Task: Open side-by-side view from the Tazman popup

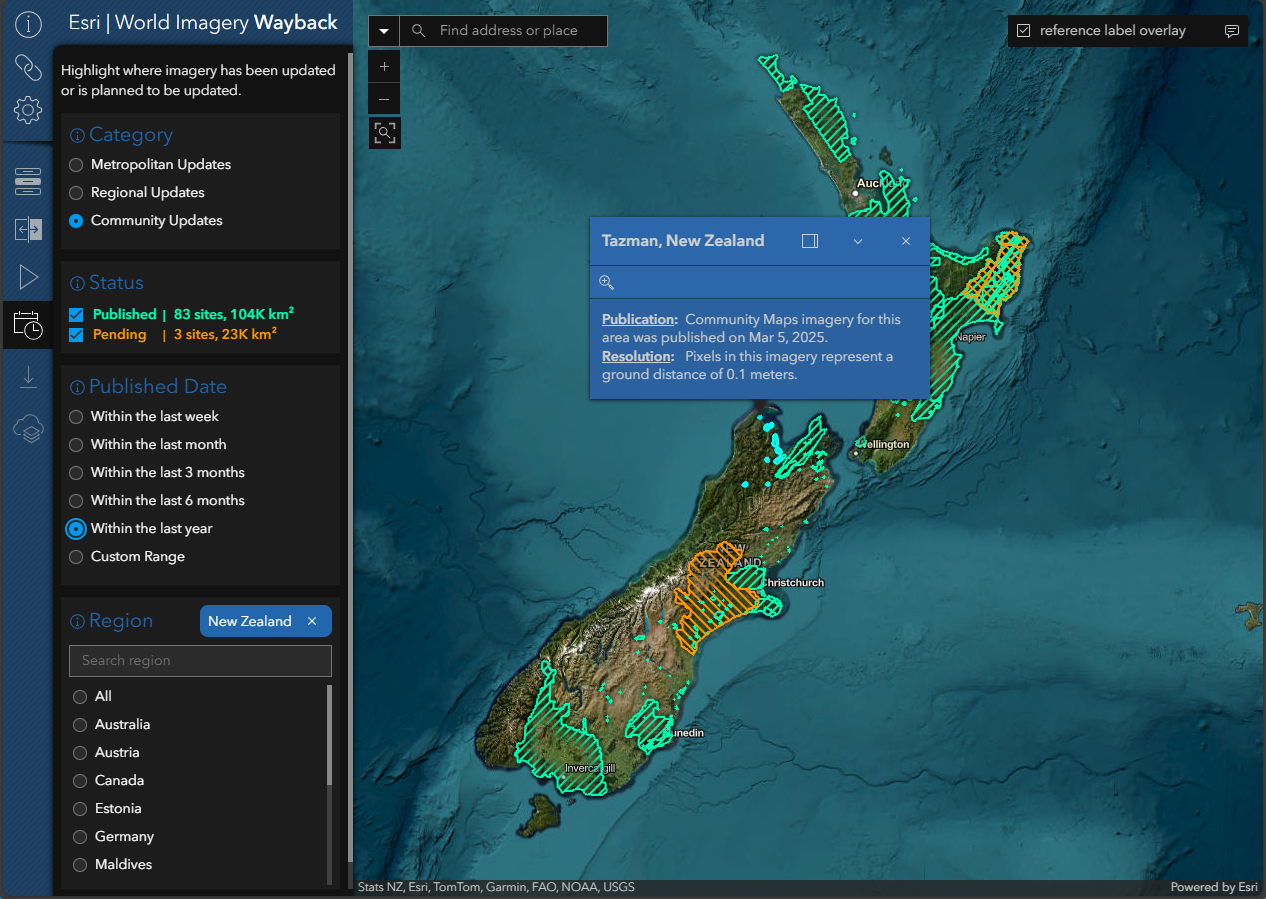Action: (x=810, y=241)
